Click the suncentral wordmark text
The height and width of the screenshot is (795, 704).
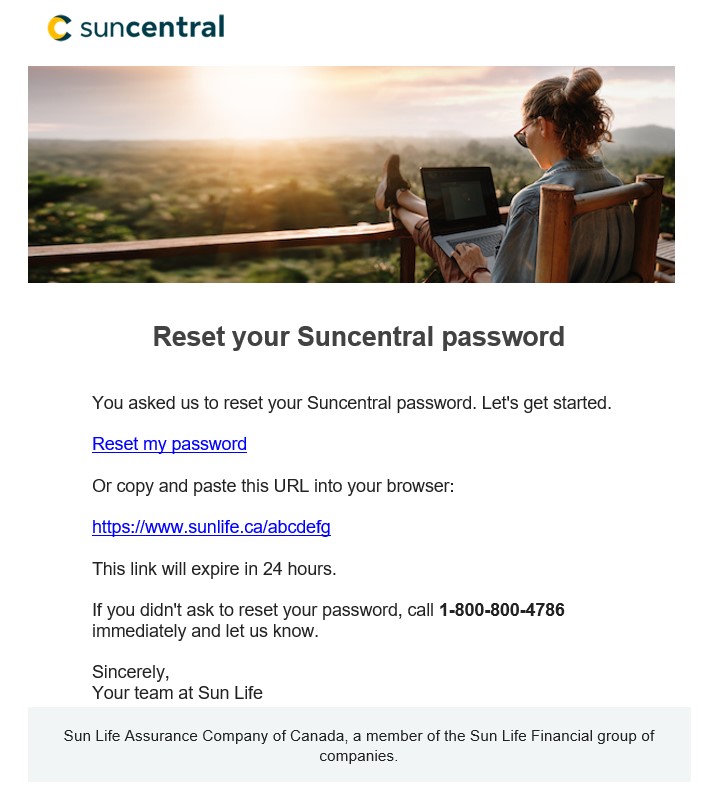[x=151, y=27]
